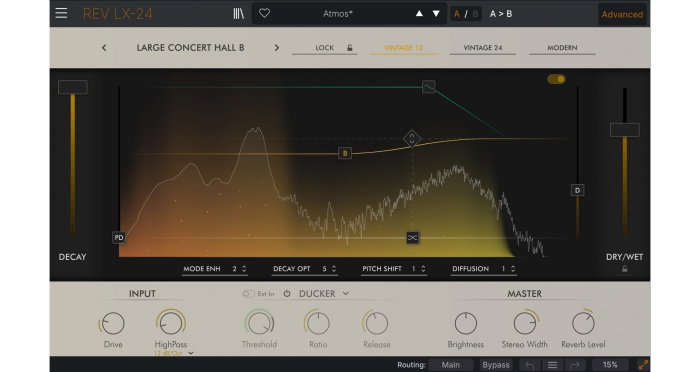Click the MASTER section heading
Viewport: 700px width, 372px height.
point(525,294)
